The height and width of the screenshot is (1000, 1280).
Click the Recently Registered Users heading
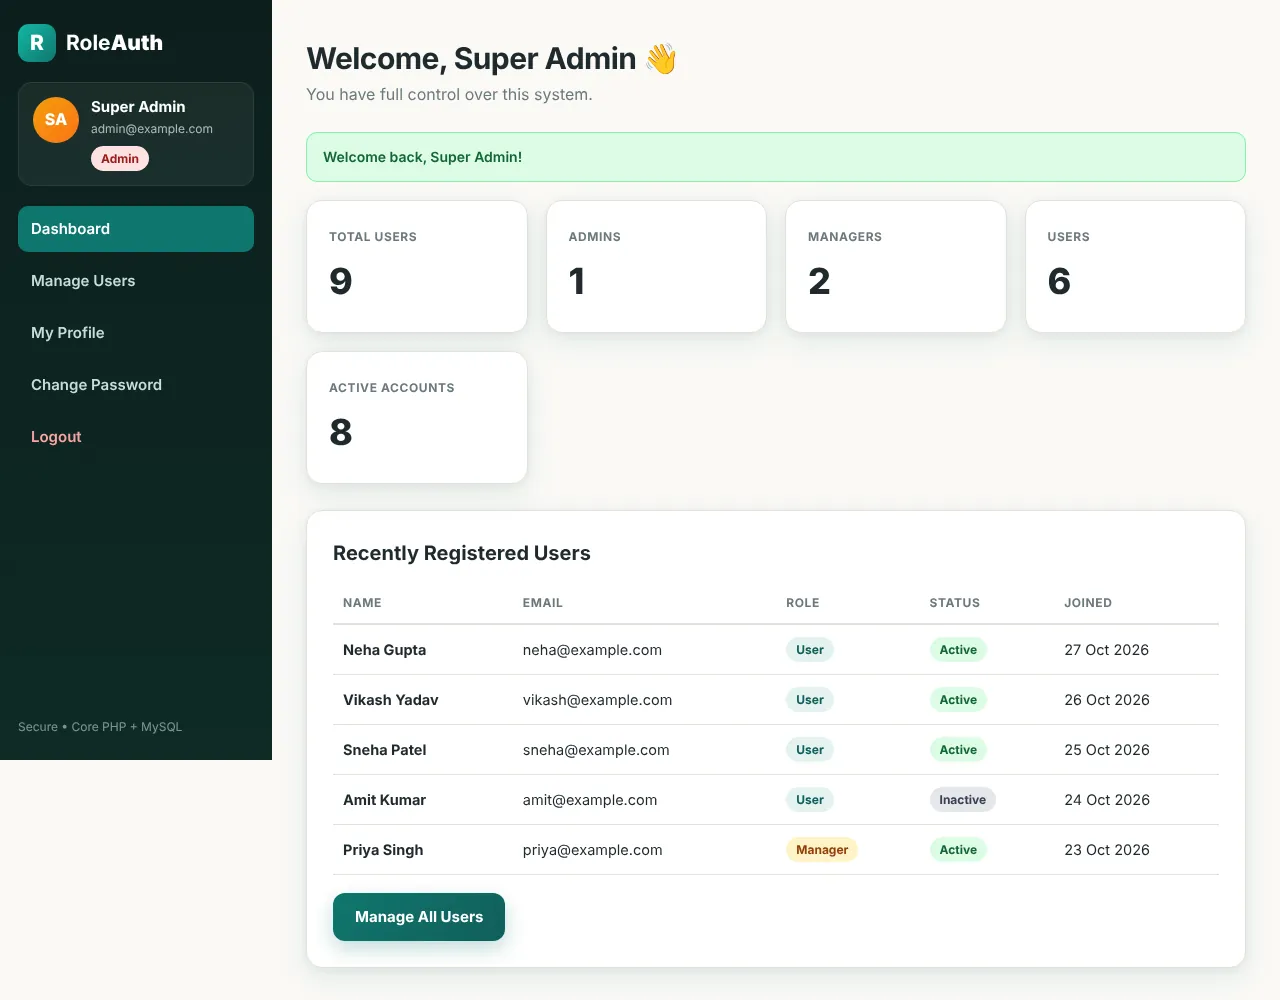462,553
